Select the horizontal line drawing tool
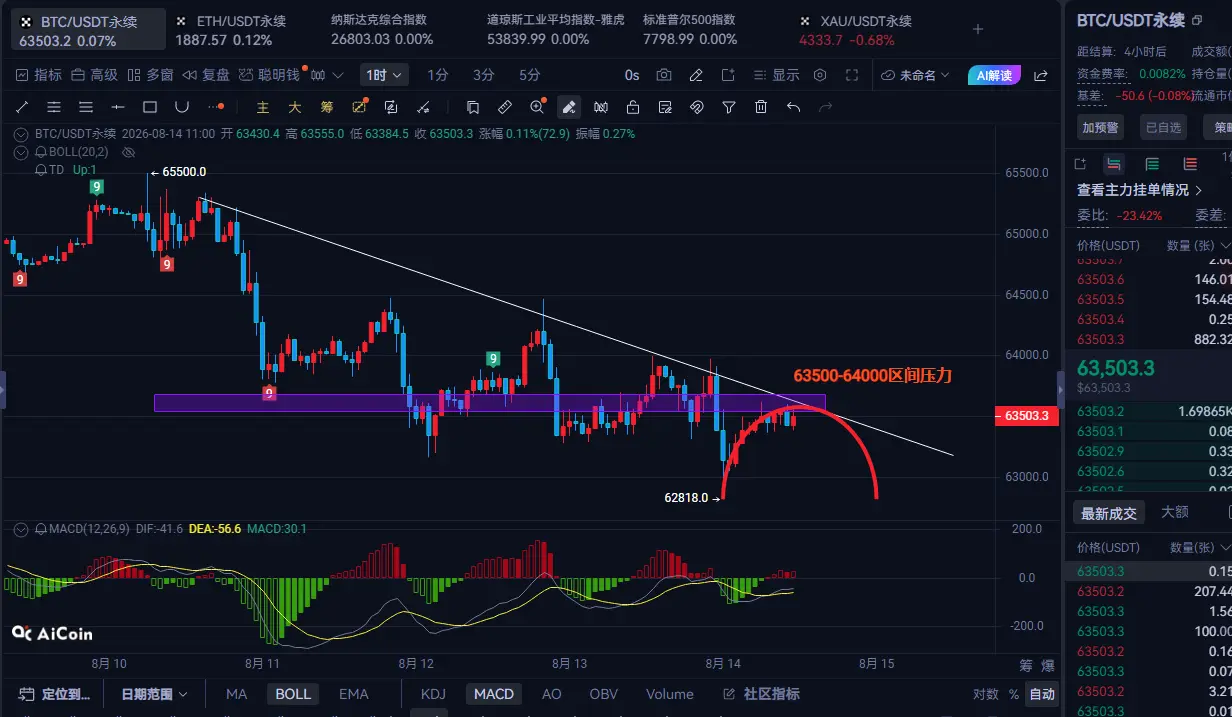 [x=118, y=107]
